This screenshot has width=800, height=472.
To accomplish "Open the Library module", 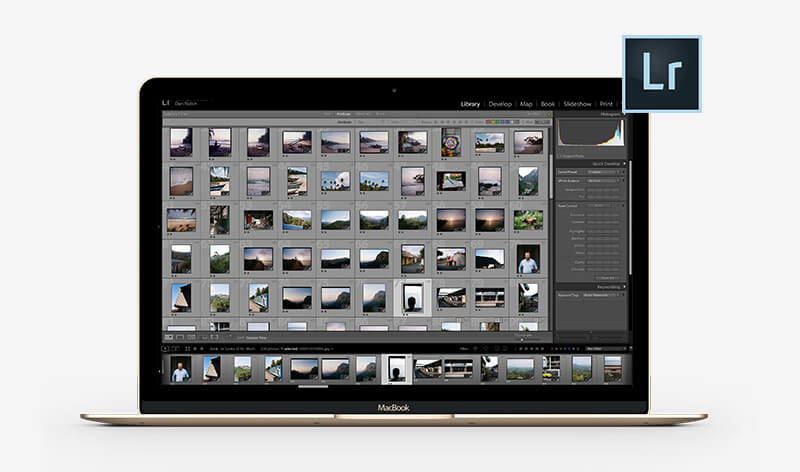I will click(470, 104).
